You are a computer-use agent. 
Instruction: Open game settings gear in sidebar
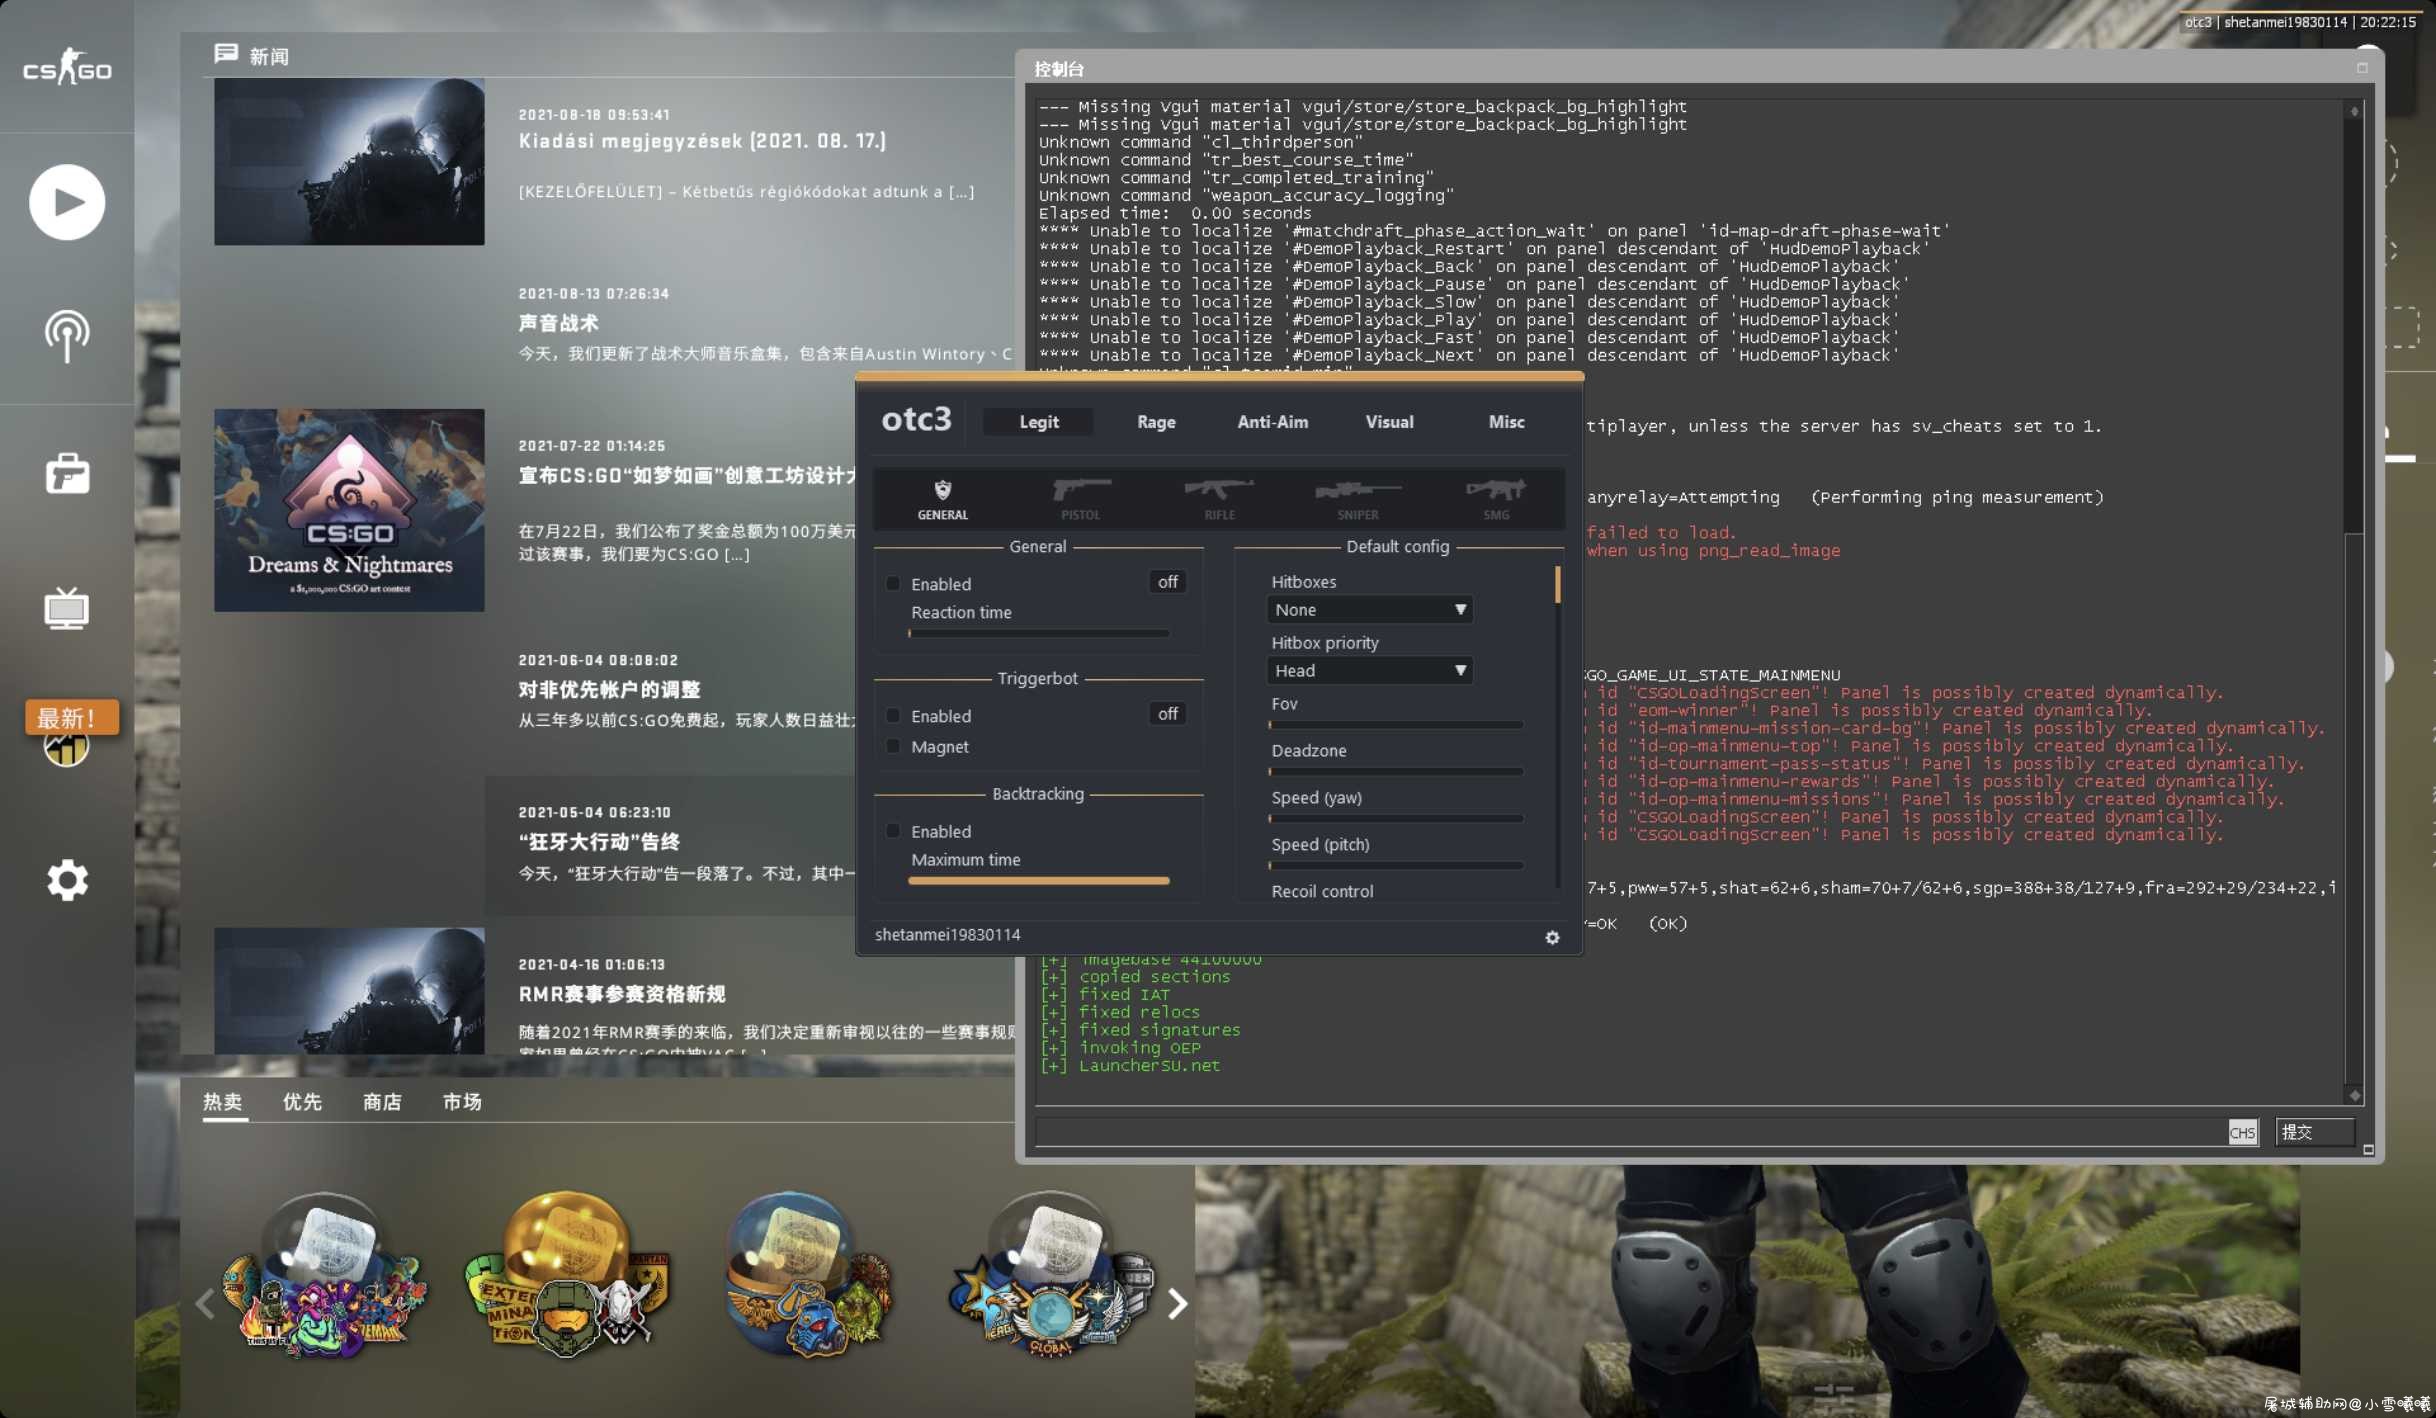click(x=67, y=880)
